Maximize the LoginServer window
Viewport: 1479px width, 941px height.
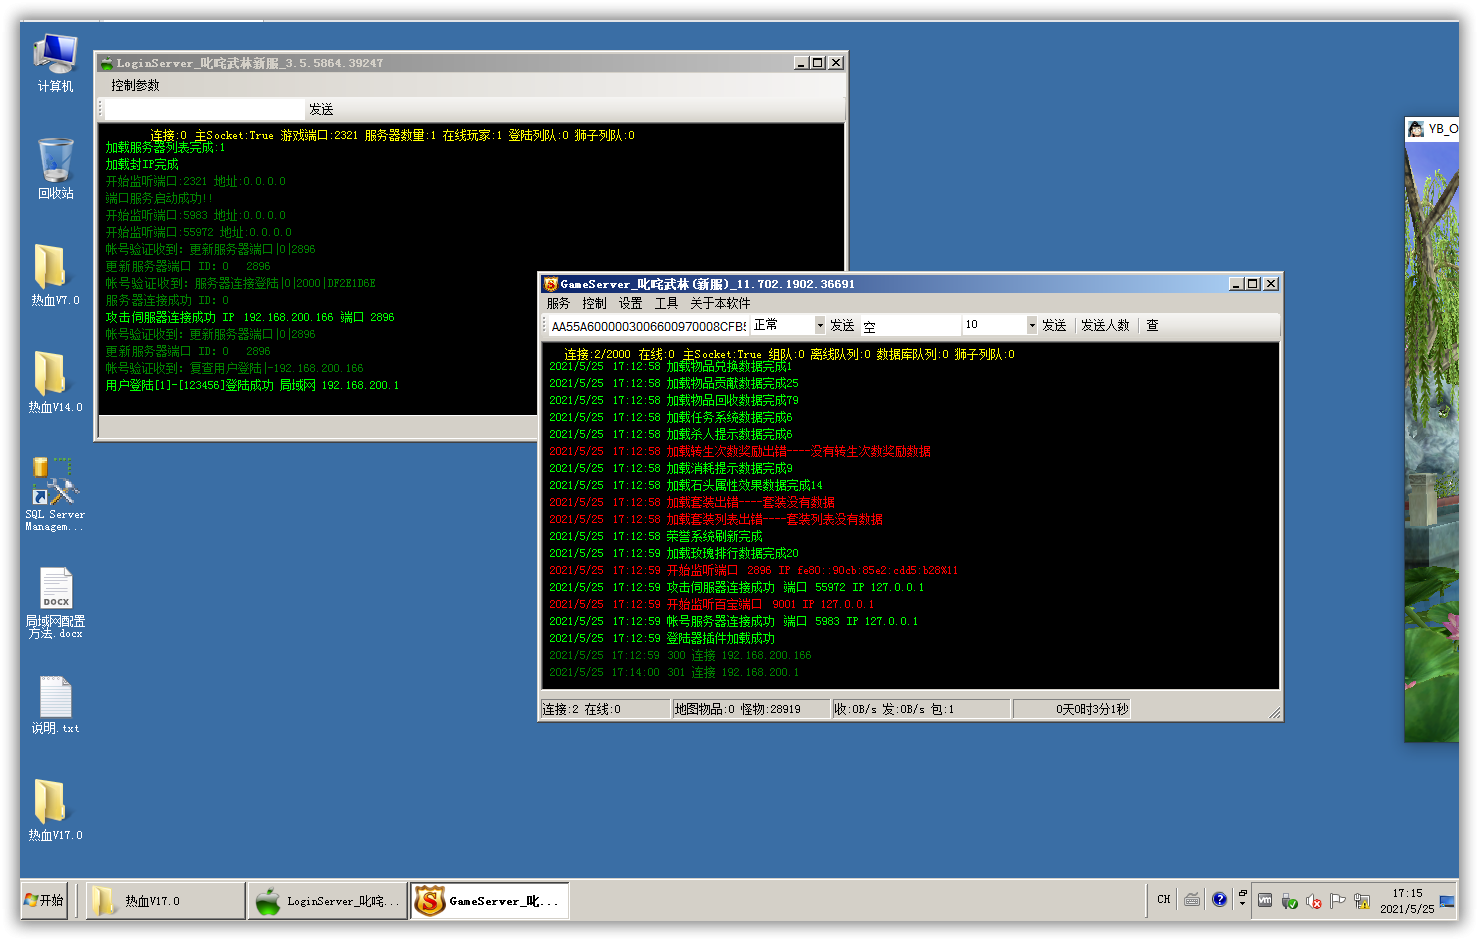click(818, 63)
